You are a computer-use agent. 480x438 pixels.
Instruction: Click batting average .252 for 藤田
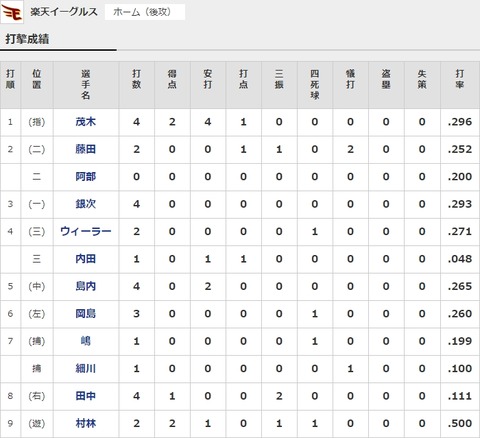tap(460, 149)
